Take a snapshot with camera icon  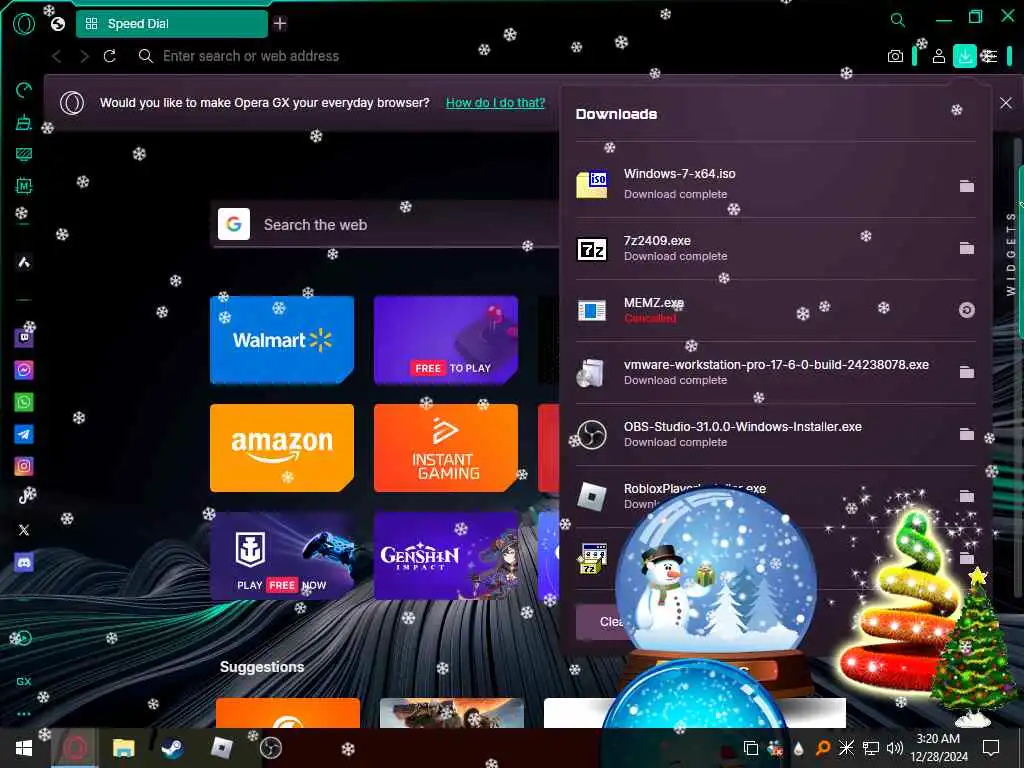(x=895, y=56)
